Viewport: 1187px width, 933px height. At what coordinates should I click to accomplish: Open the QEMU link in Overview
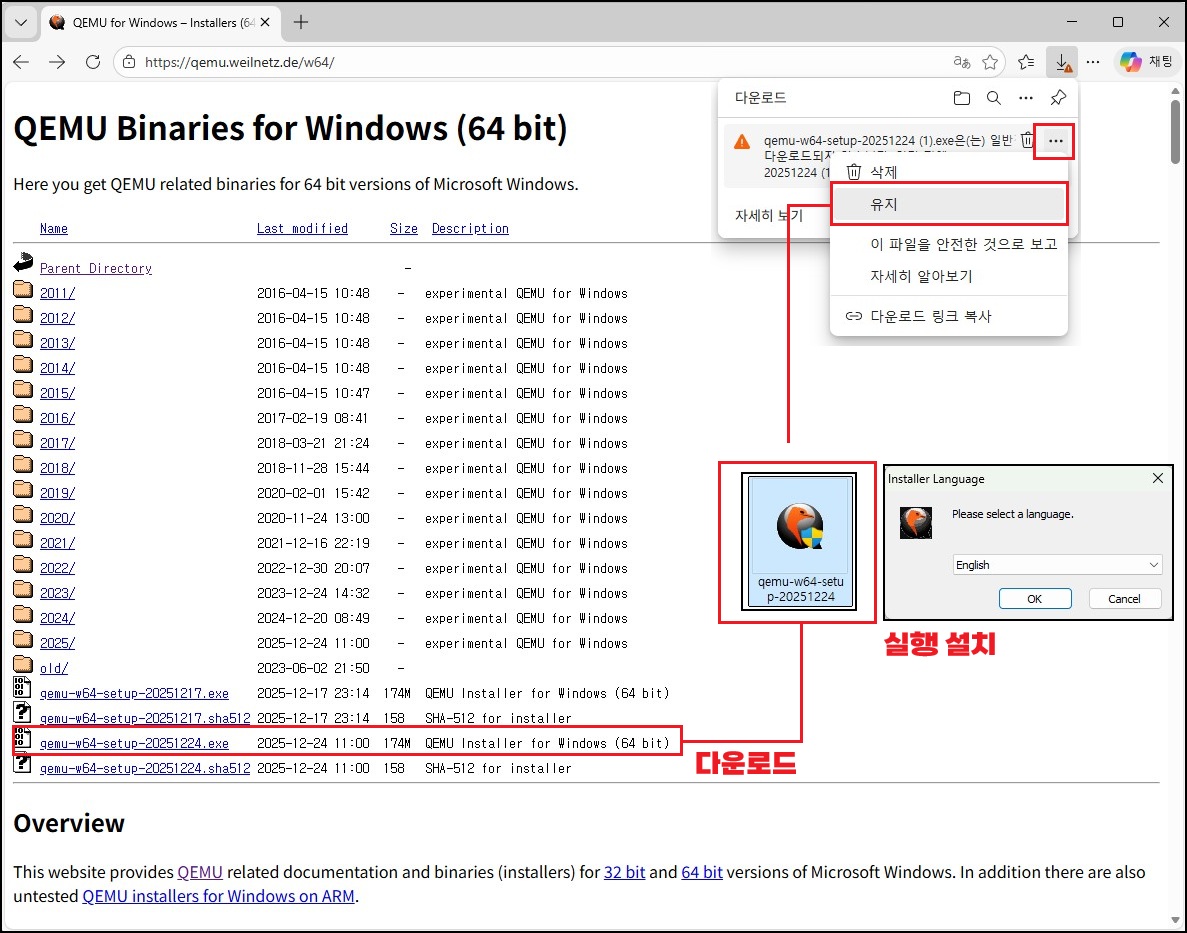(x=200, y=872)
